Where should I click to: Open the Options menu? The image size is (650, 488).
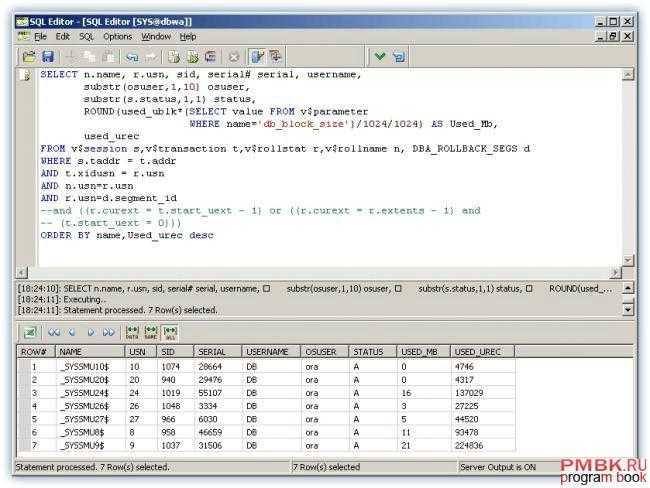click(117, 37)
